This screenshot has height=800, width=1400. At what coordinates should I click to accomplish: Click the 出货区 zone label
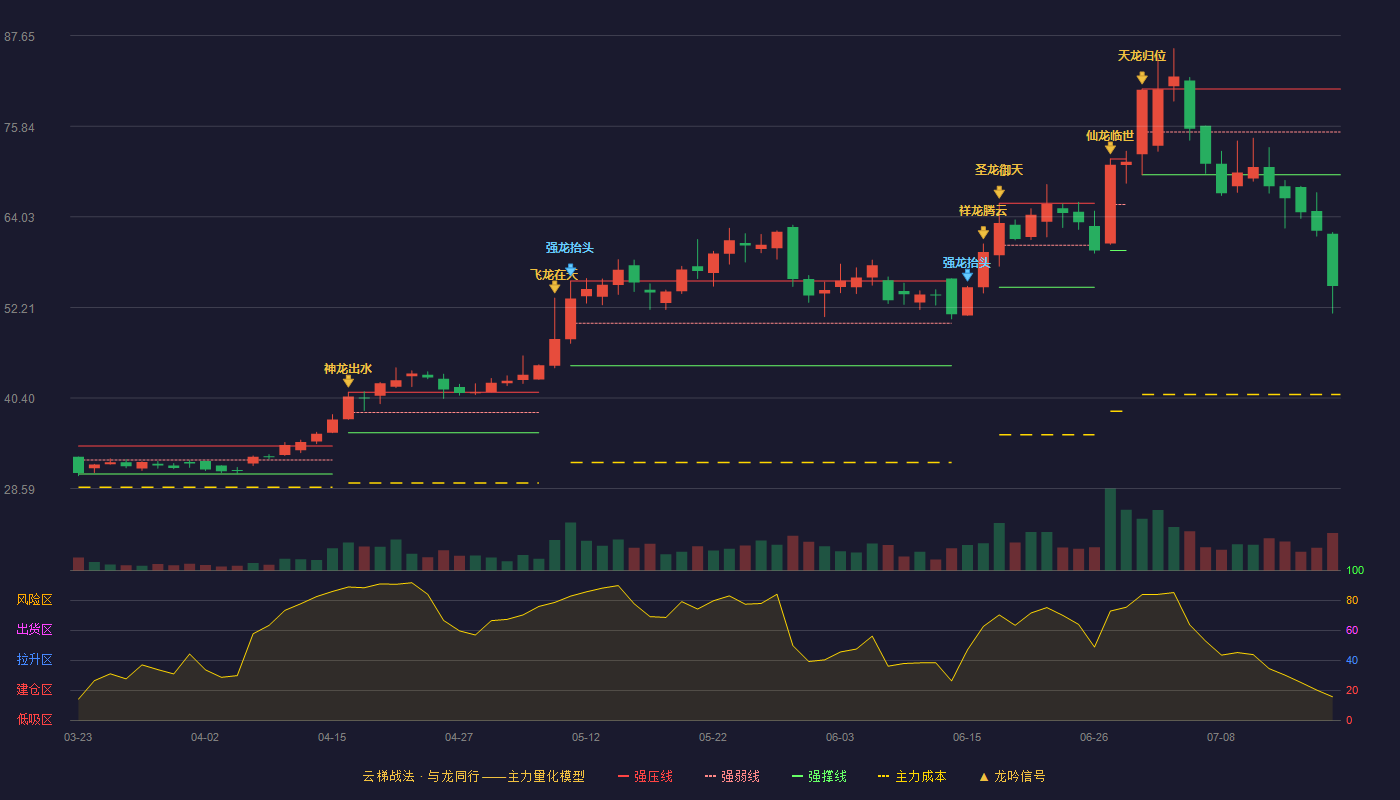34,630
